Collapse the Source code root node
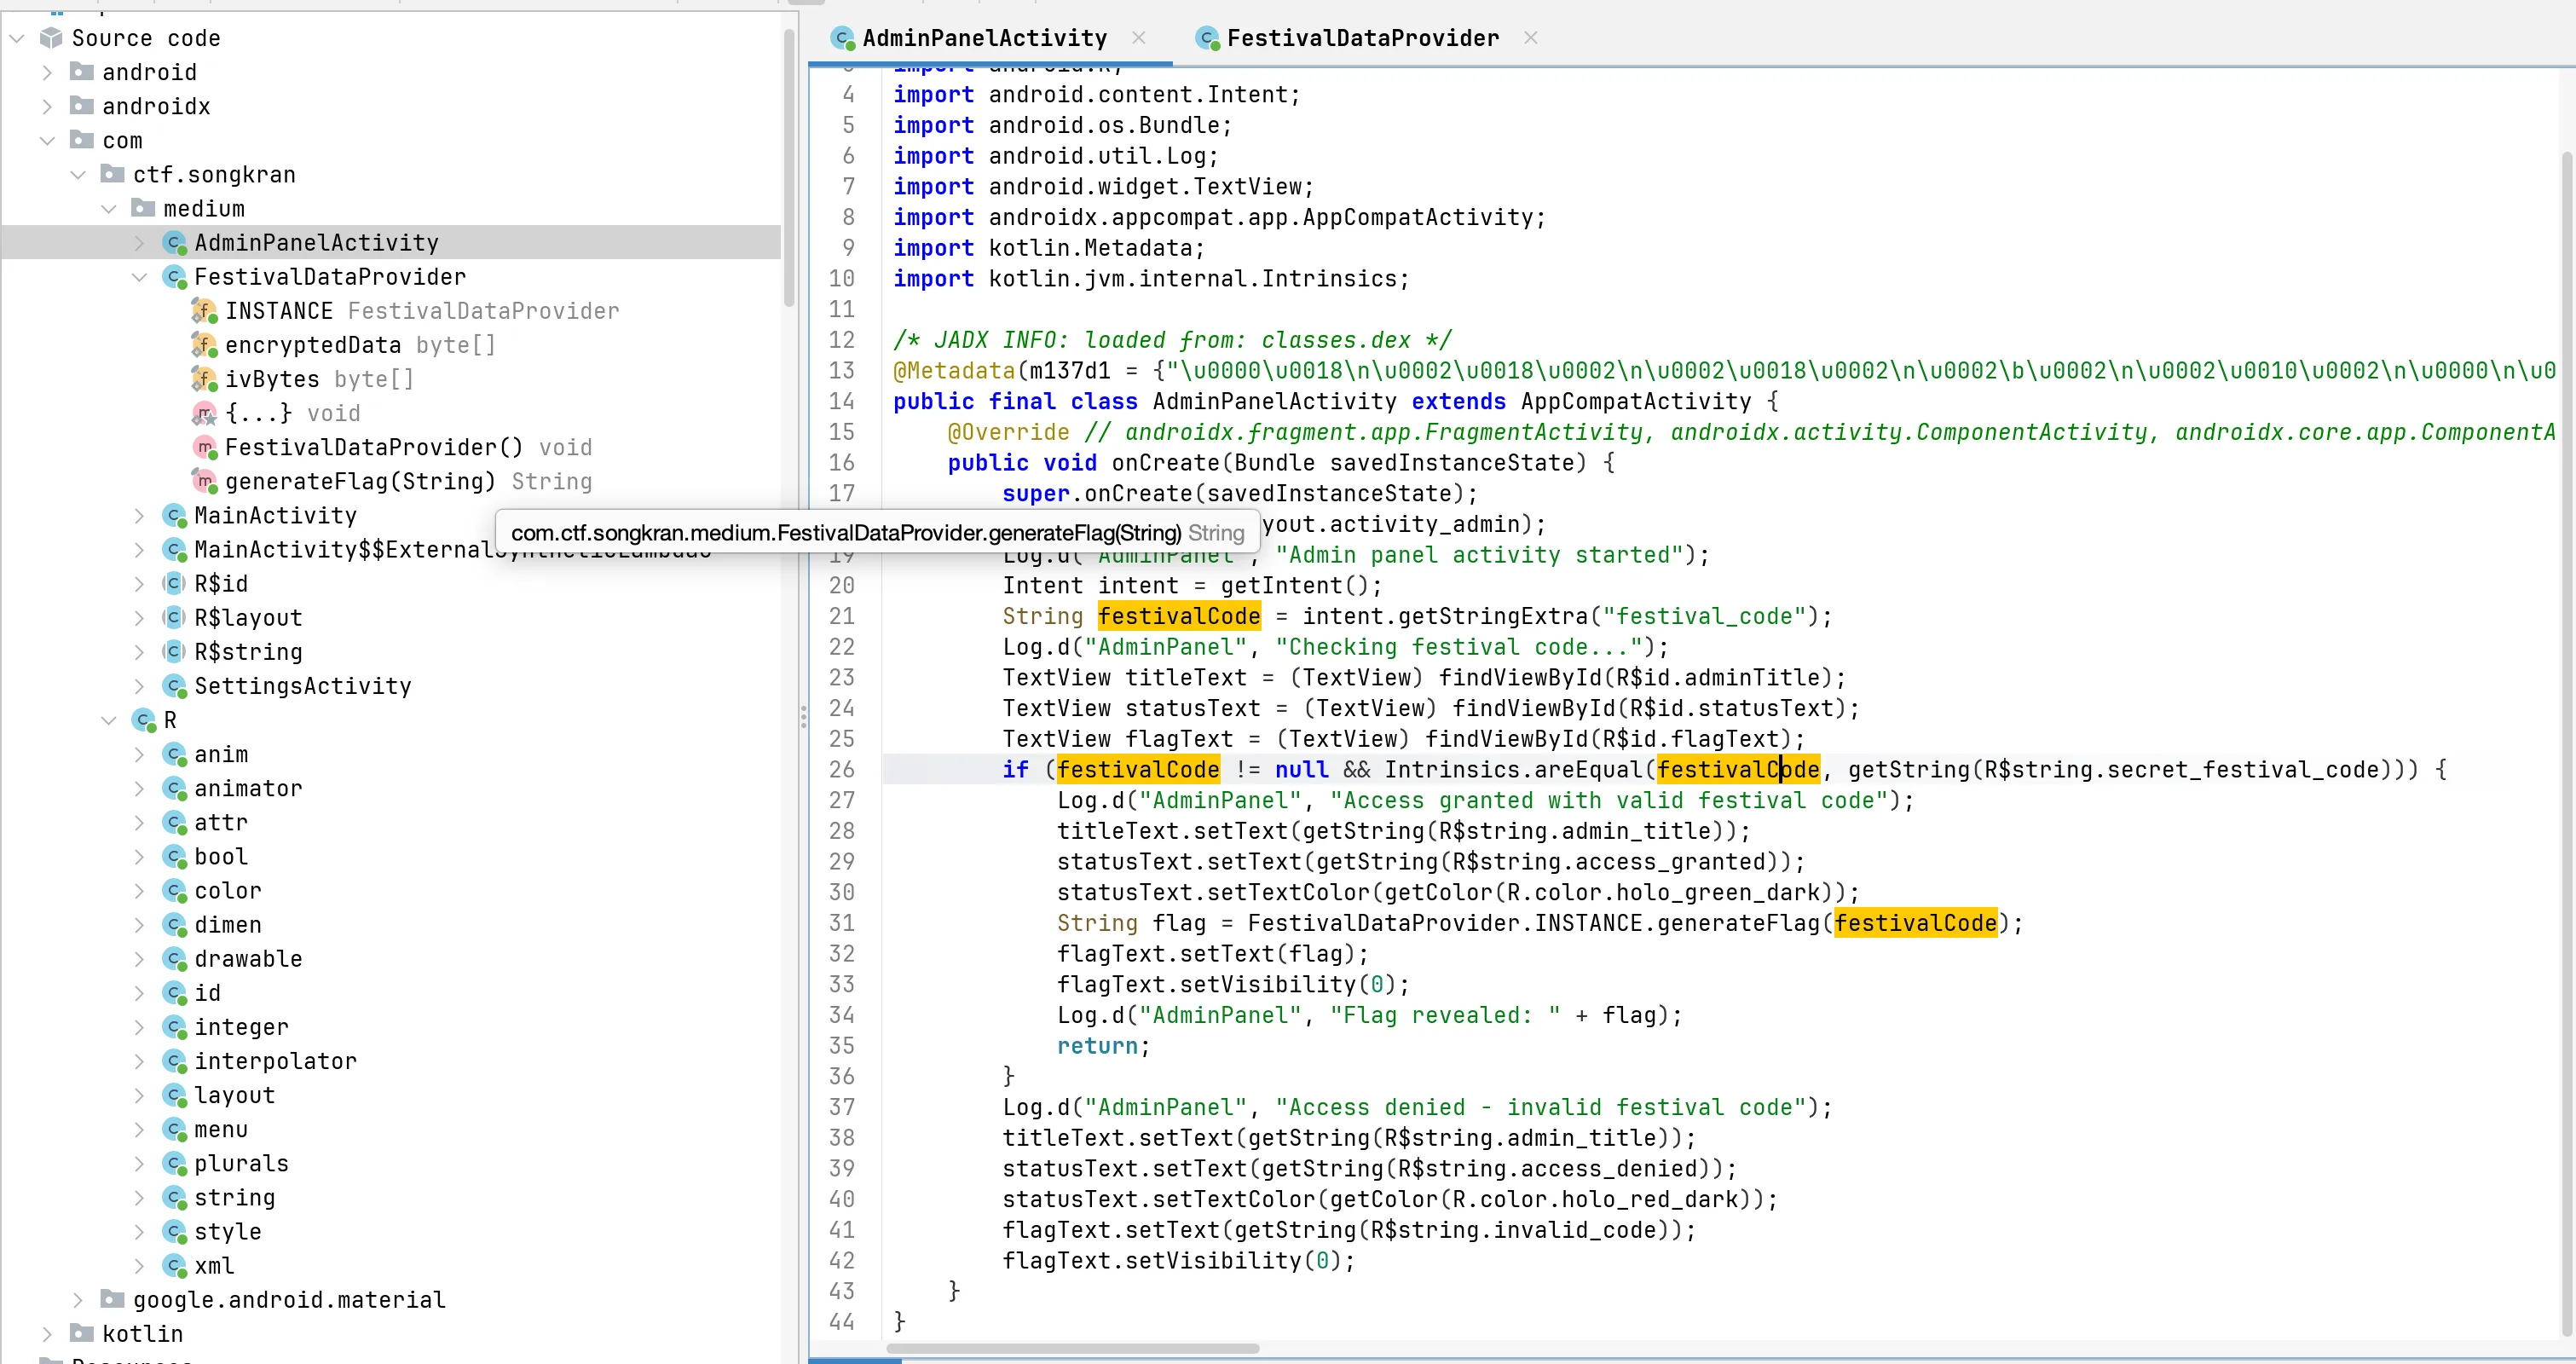Viewport: 2576px width, 1364px height. (17, 38)
